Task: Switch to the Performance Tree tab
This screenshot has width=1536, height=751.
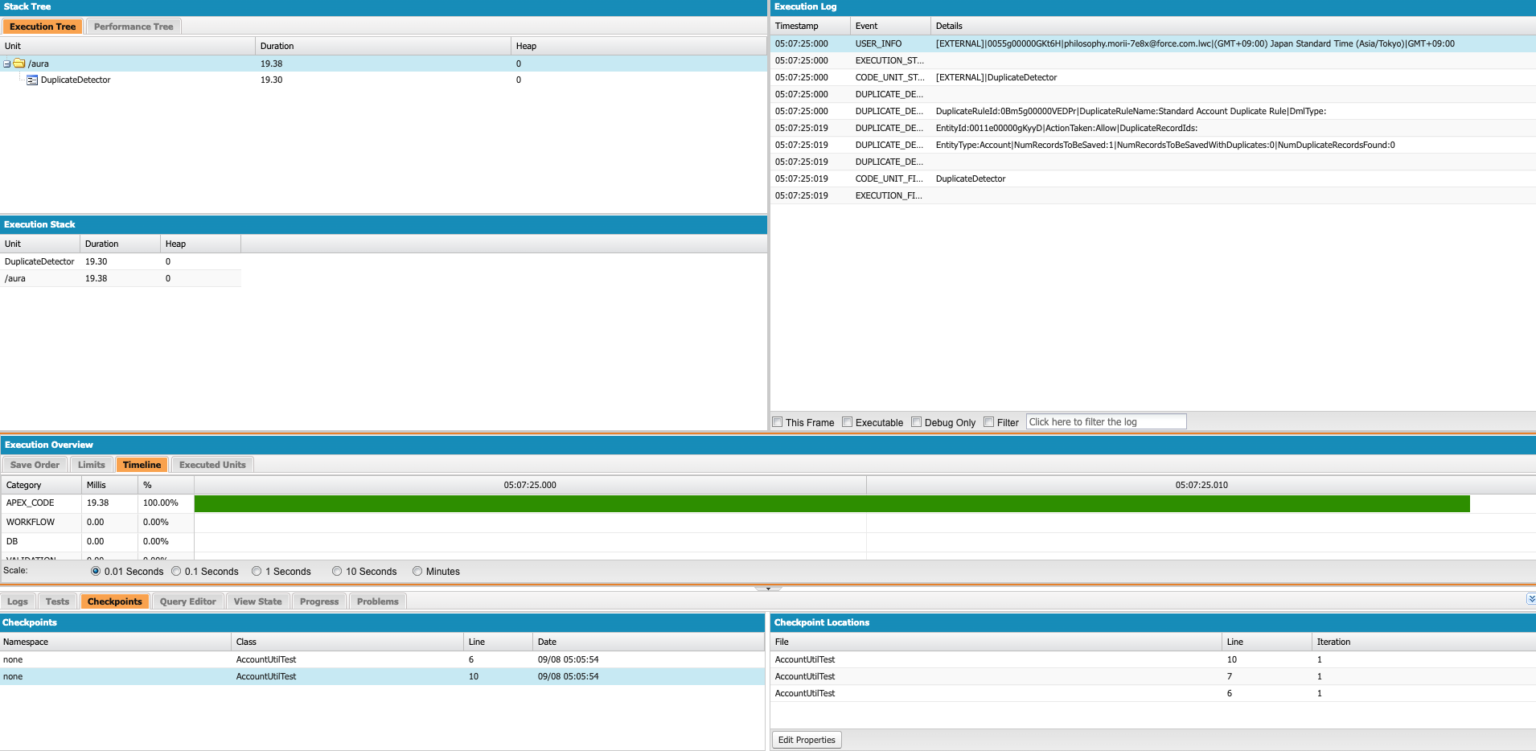Action: point(133,26)
